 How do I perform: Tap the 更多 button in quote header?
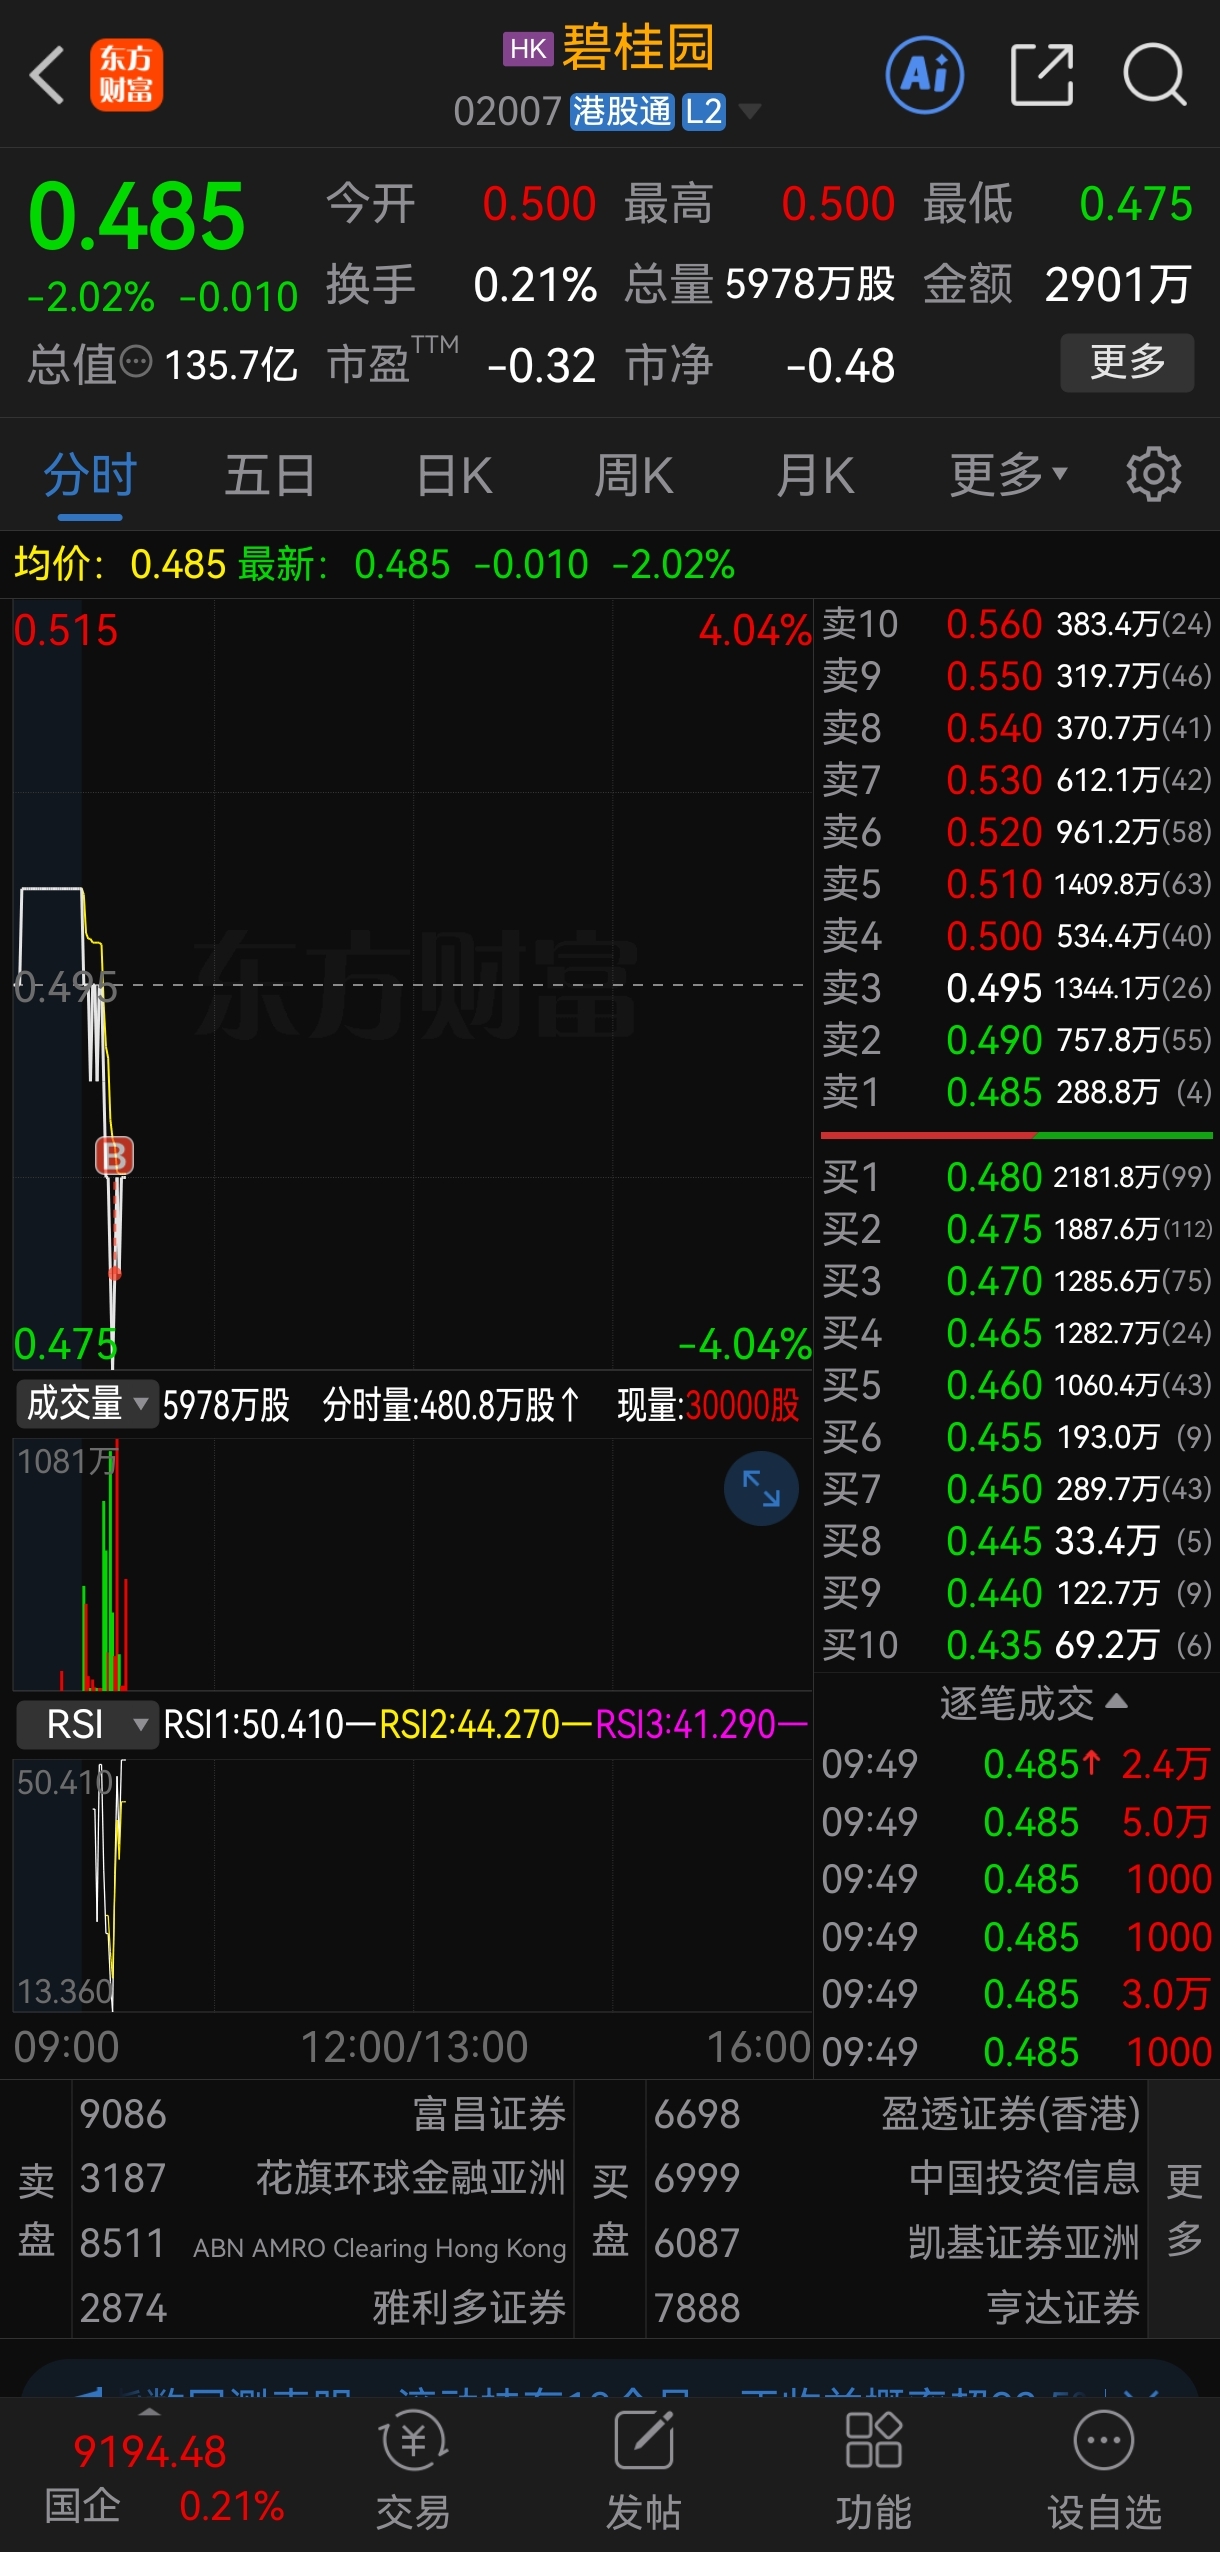coord(1127,362)
